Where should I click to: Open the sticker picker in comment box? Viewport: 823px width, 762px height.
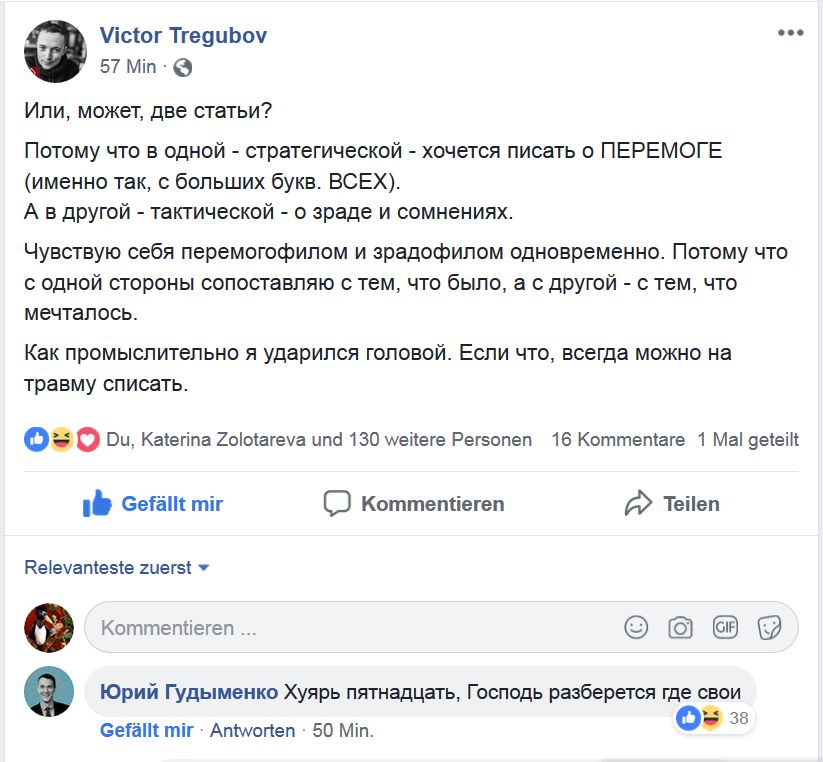coord(769,627)
